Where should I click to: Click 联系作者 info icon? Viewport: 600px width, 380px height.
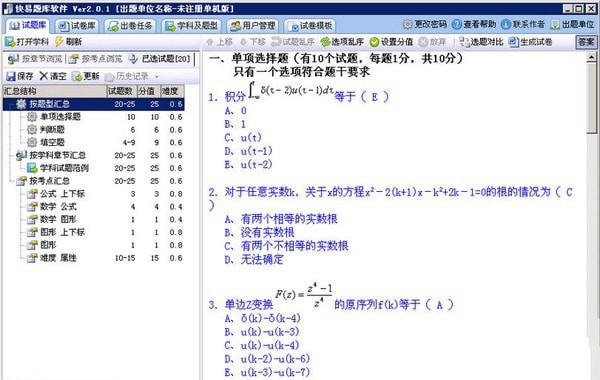point(505,24)
